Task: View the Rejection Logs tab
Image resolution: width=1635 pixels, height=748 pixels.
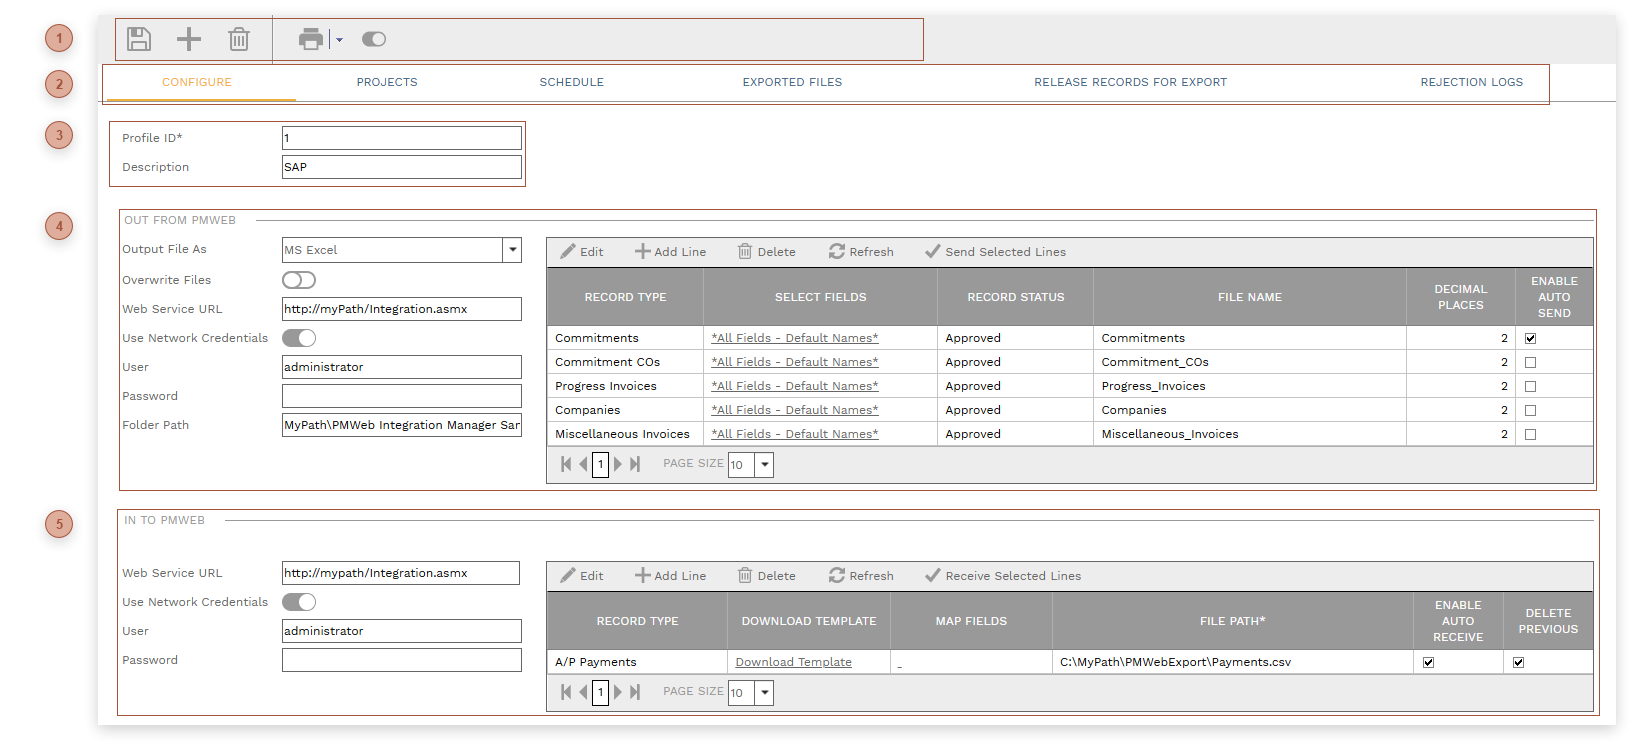Action: tap(1472, 82)
